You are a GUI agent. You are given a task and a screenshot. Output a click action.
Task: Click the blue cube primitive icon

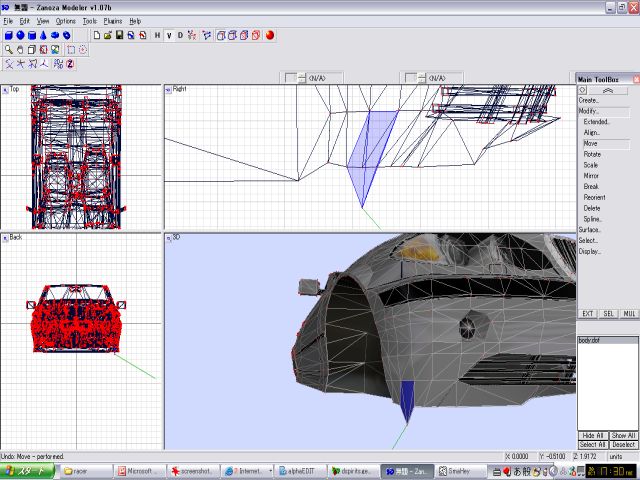pyautogui.click(x=8, y=35)
